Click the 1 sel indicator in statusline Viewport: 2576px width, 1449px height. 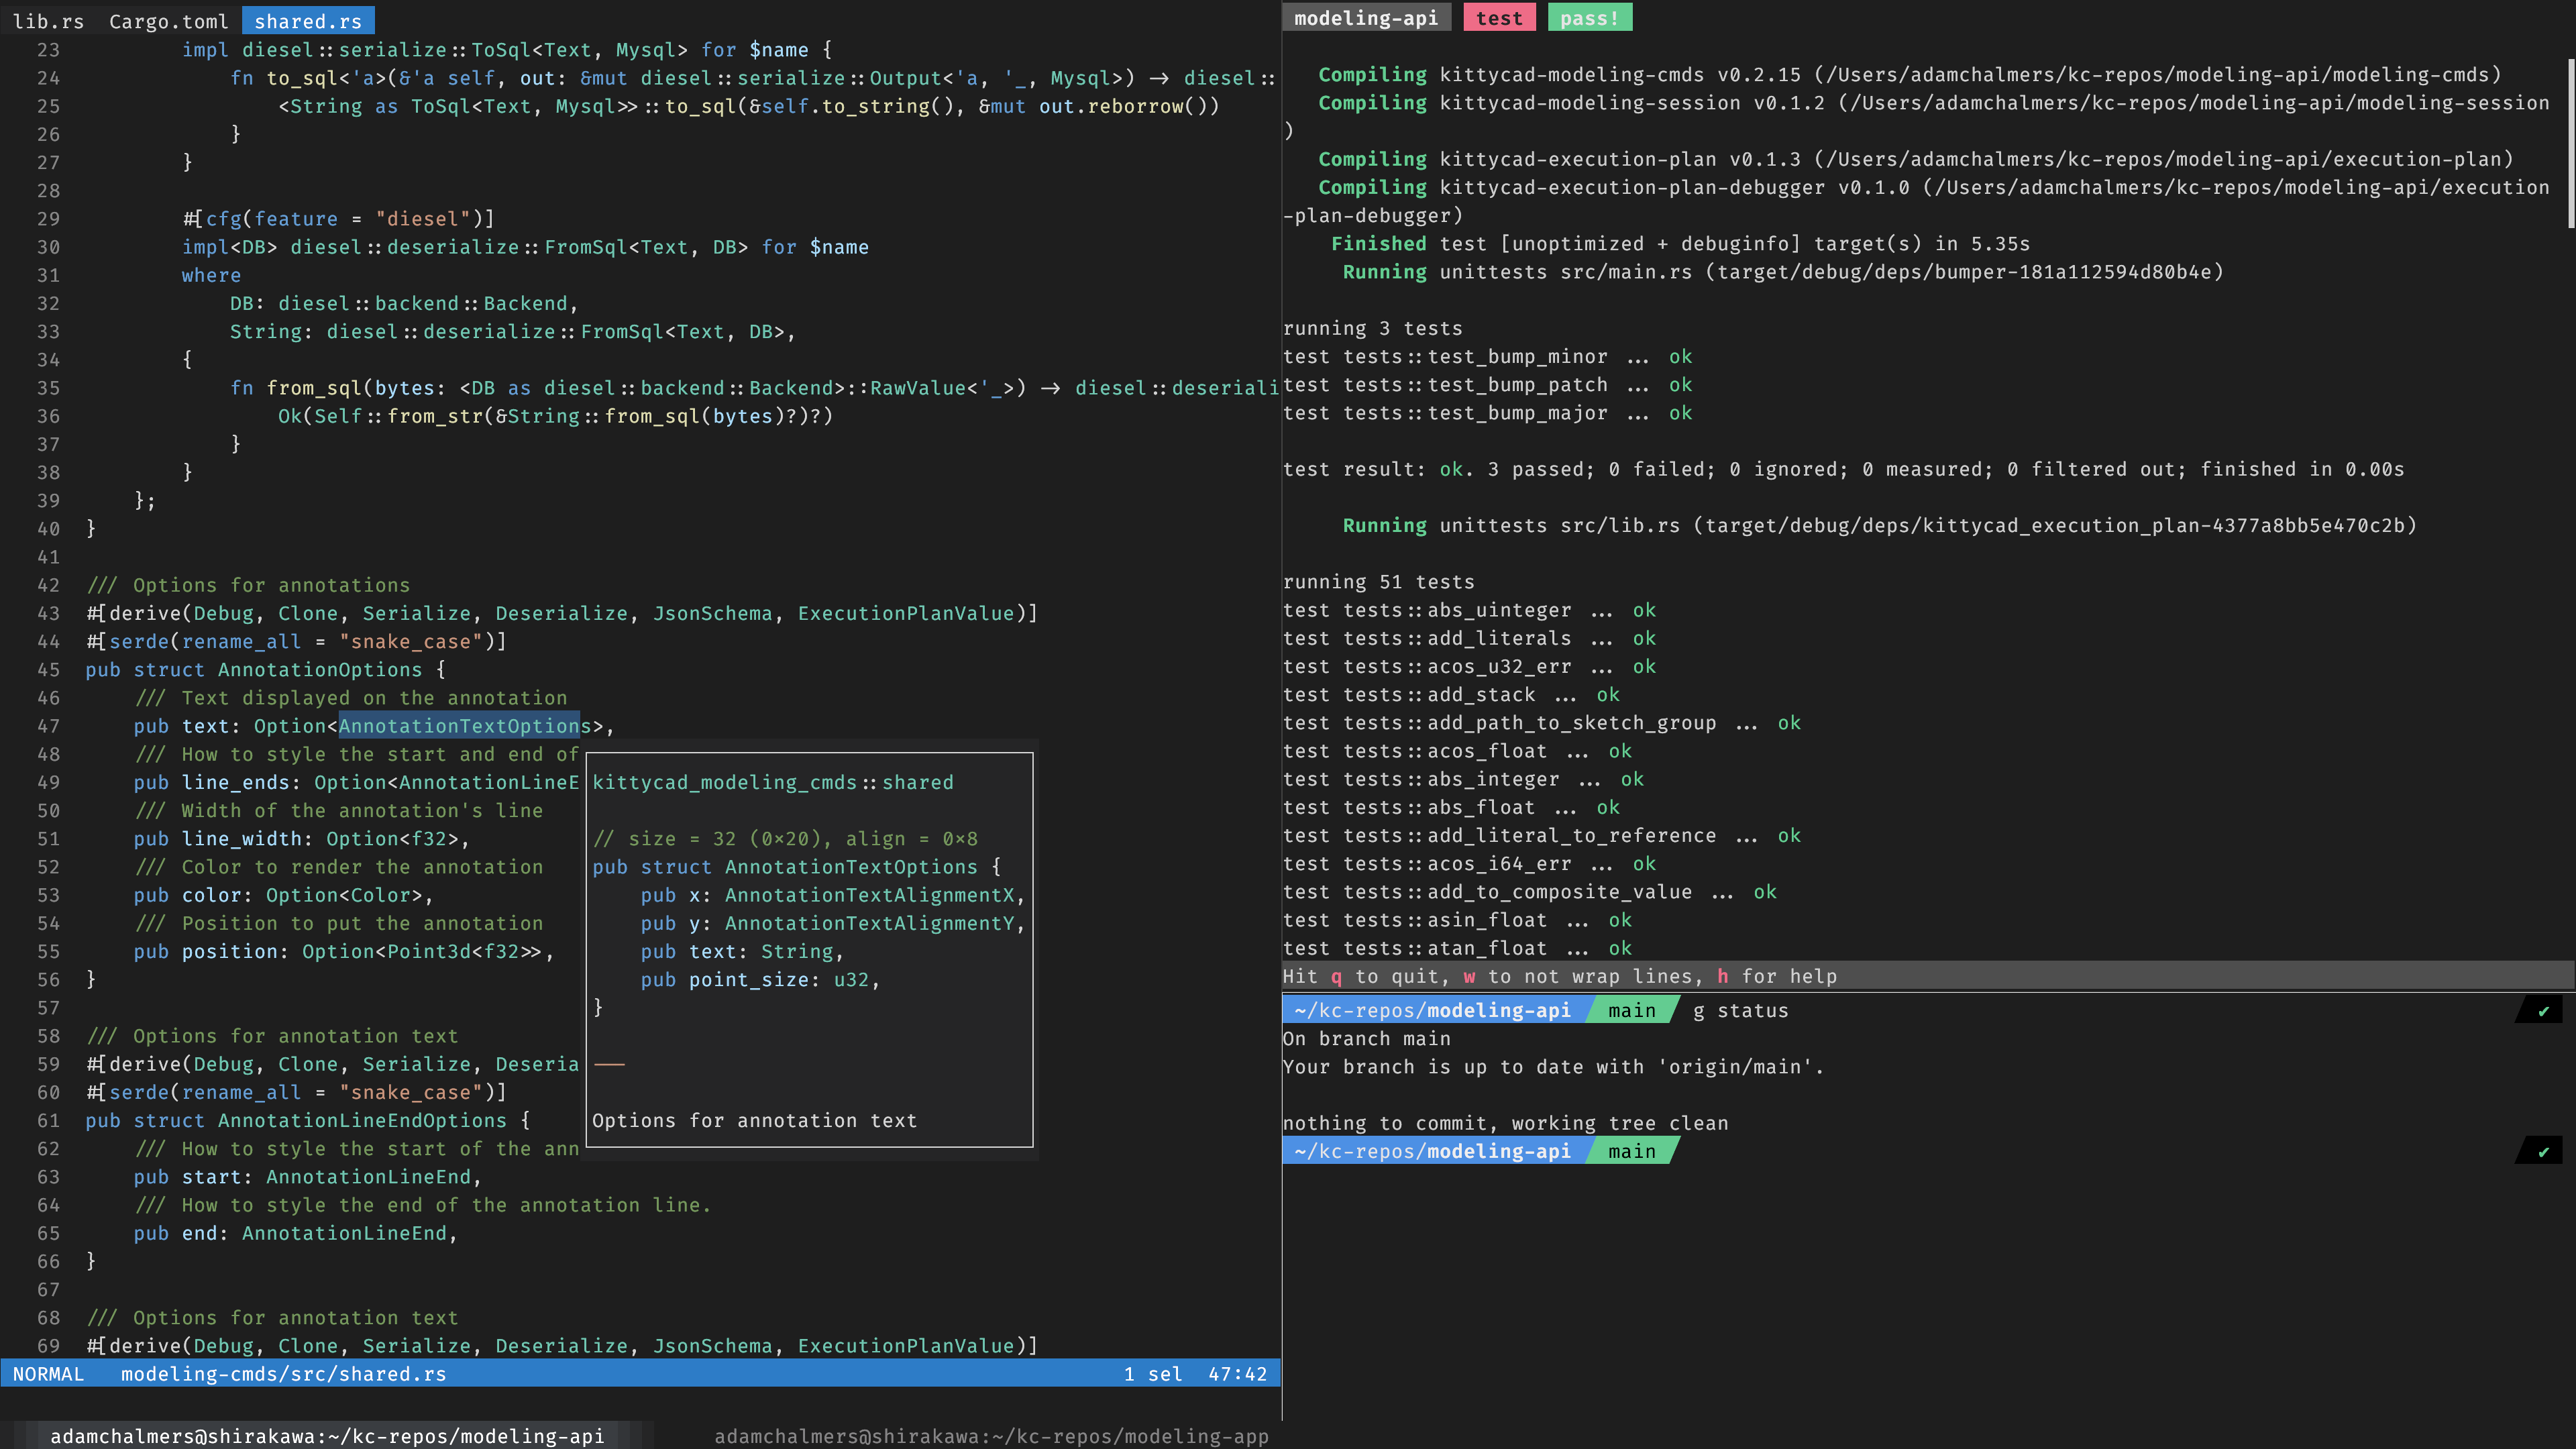click(x=1153, y=1374)
